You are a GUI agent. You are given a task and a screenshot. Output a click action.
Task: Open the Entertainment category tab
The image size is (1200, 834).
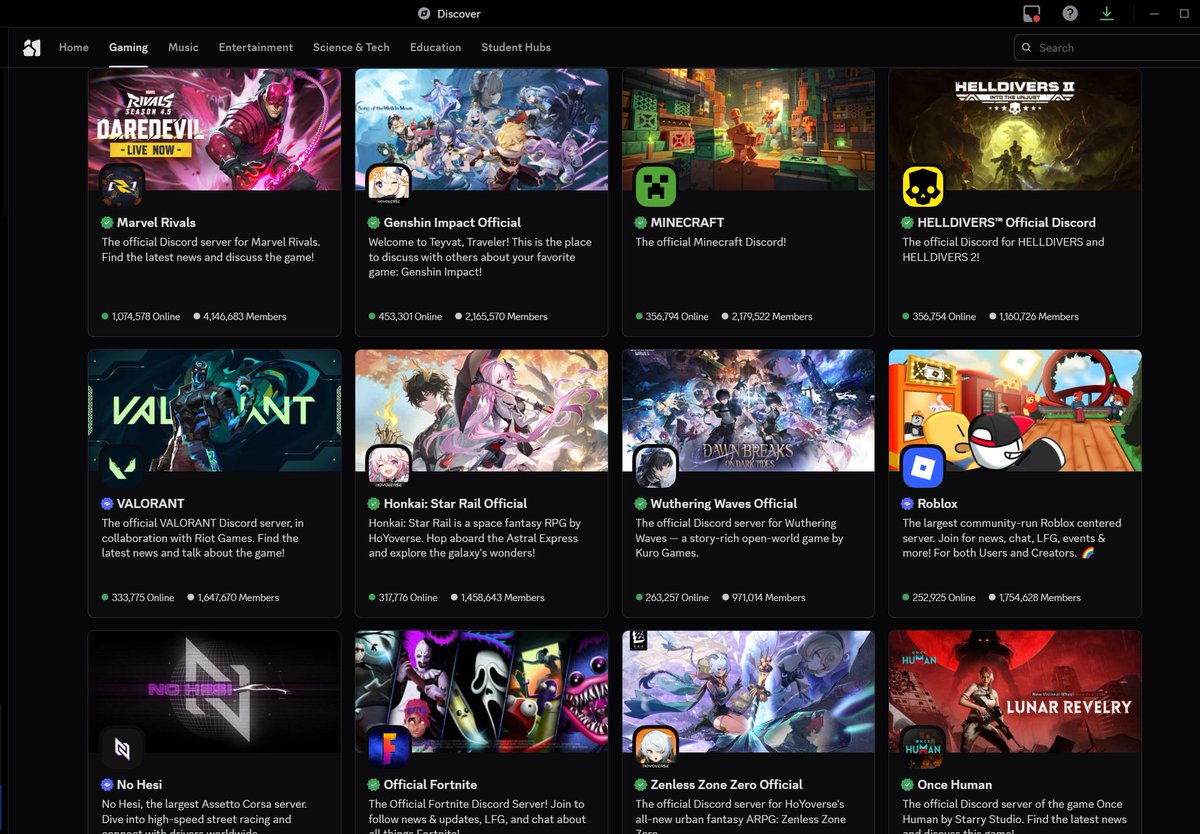[x=255, y=47]
